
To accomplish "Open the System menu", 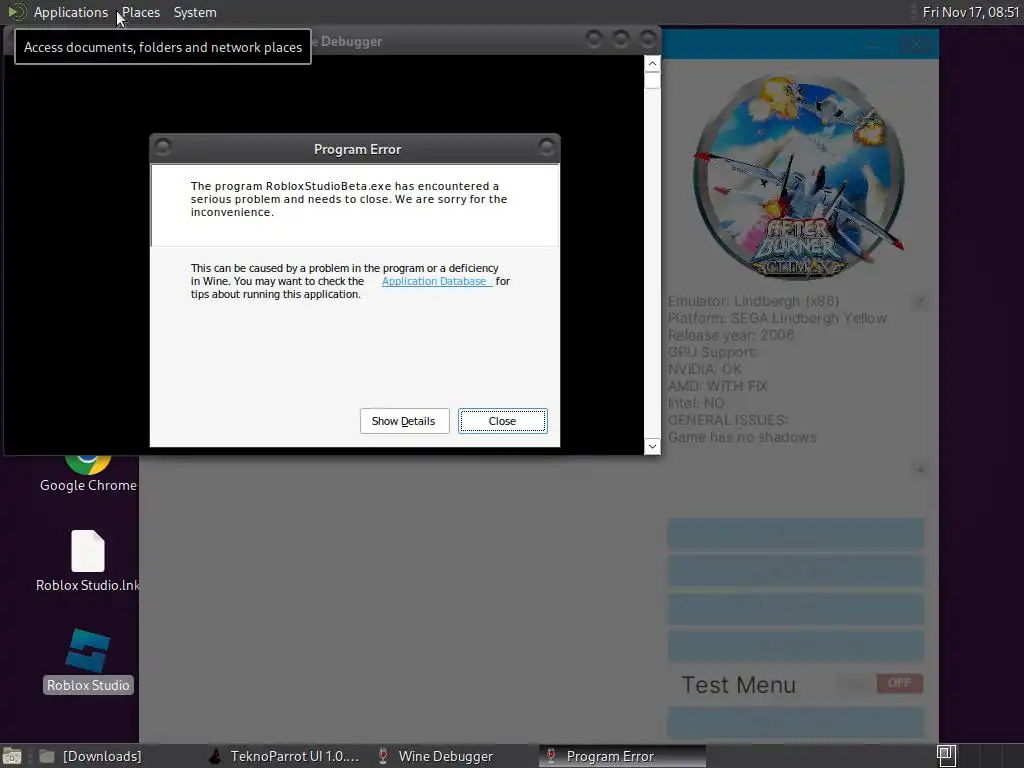I will [x=195, y=12].
